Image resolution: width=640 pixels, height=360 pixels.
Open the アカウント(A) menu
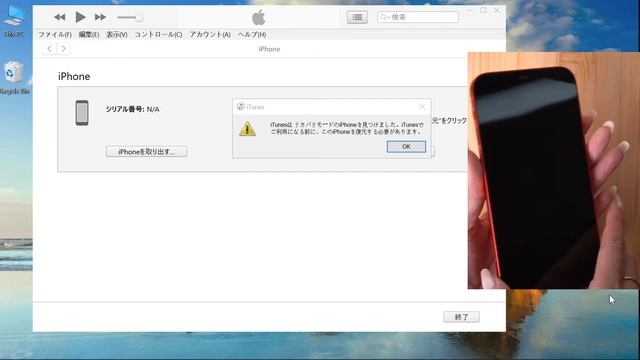[x=210, y=35]
